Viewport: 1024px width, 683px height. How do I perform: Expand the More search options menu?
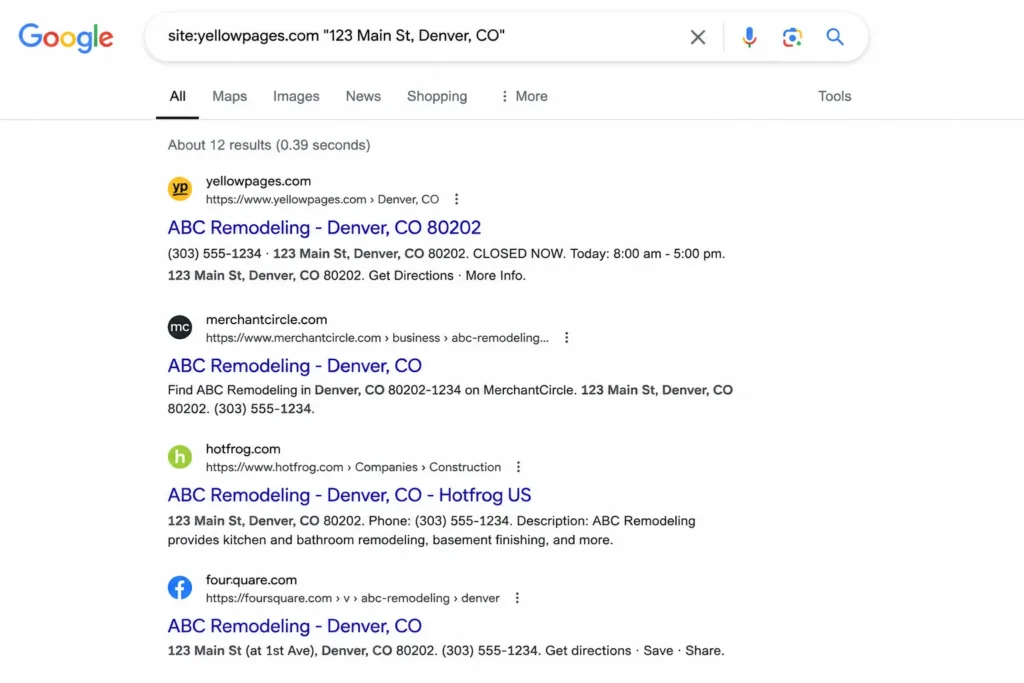524,96
